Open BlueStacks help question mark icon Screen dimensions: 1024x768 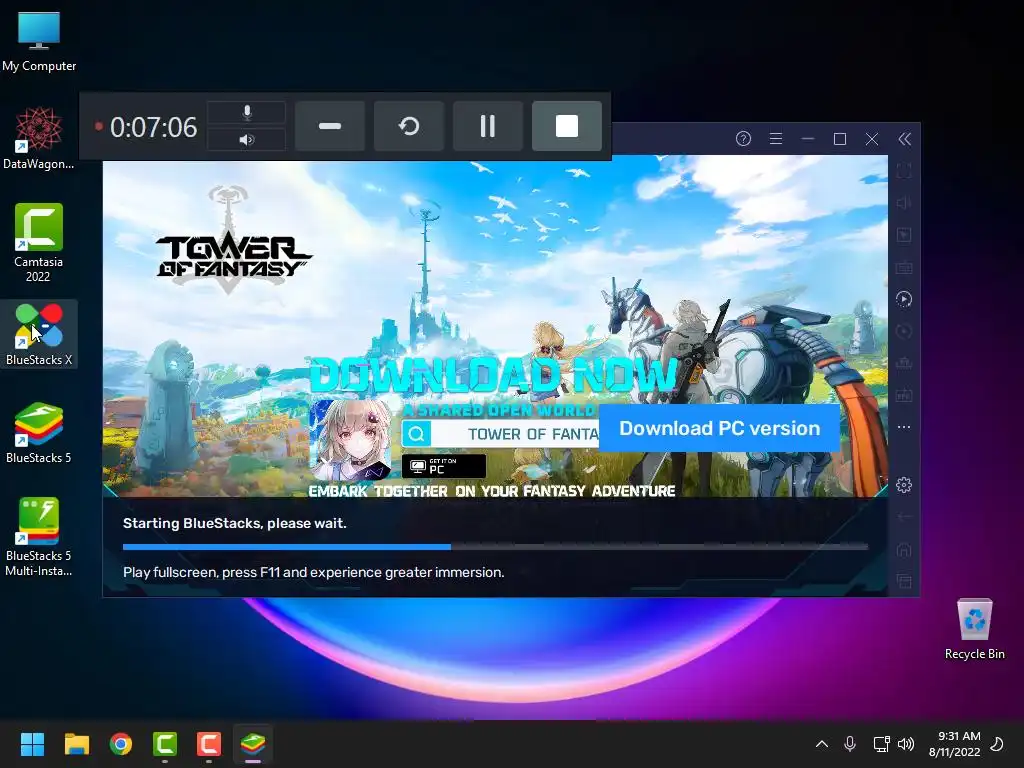pyautogui.click(x=743, y=138)
